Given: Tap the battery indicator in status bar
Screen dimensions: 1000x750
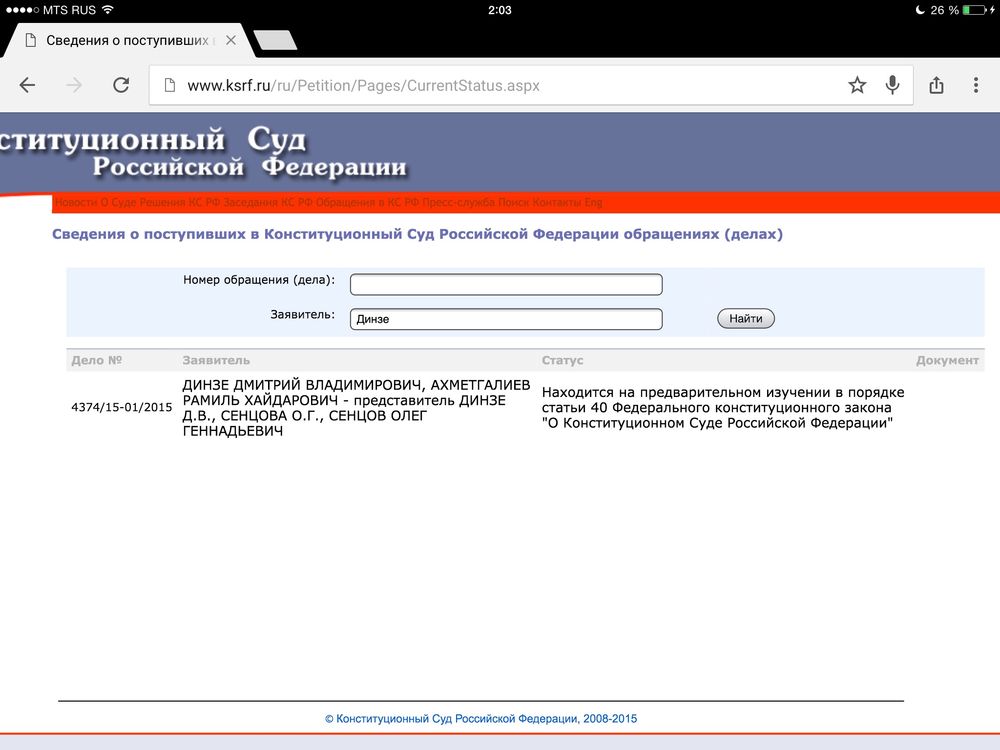Looking at the screenshot, I should (973, 10).
